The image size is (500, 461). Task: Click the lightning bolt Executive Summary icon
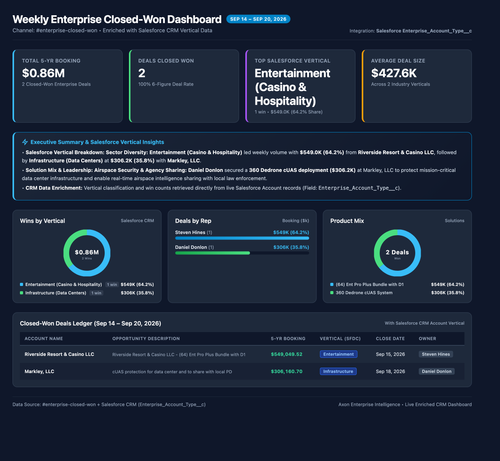point(25,142)
